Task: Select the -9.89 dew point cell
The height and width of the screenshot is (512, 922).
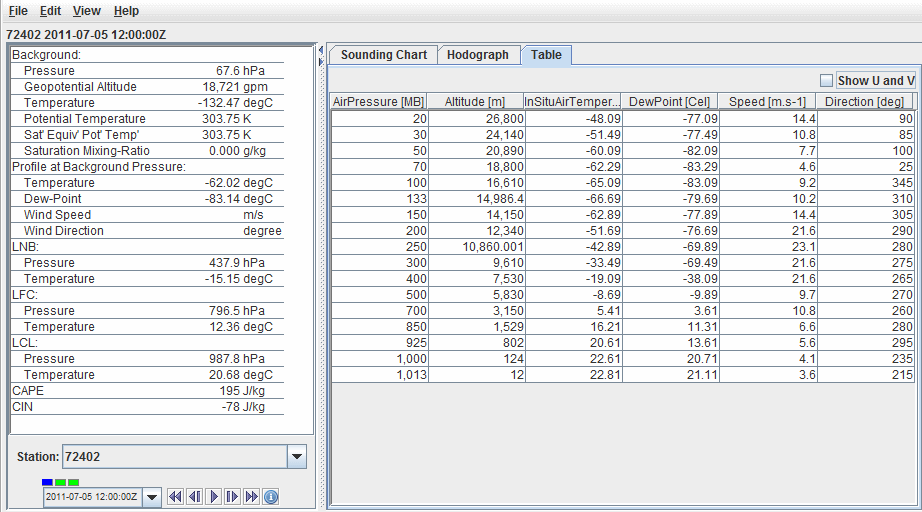Action: click(671, 295)
